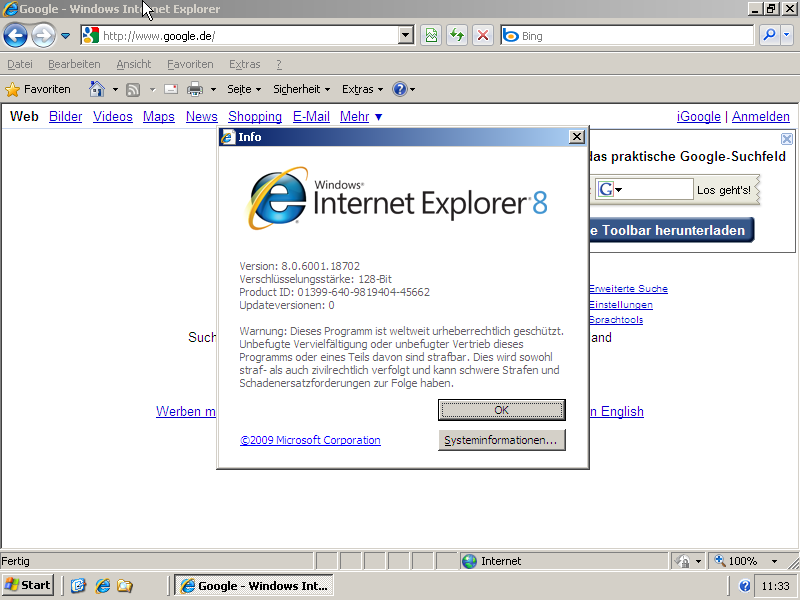The image size is (800, 600).
Task: Expand the address bar URL dropdown
Action: pos(405,36)
